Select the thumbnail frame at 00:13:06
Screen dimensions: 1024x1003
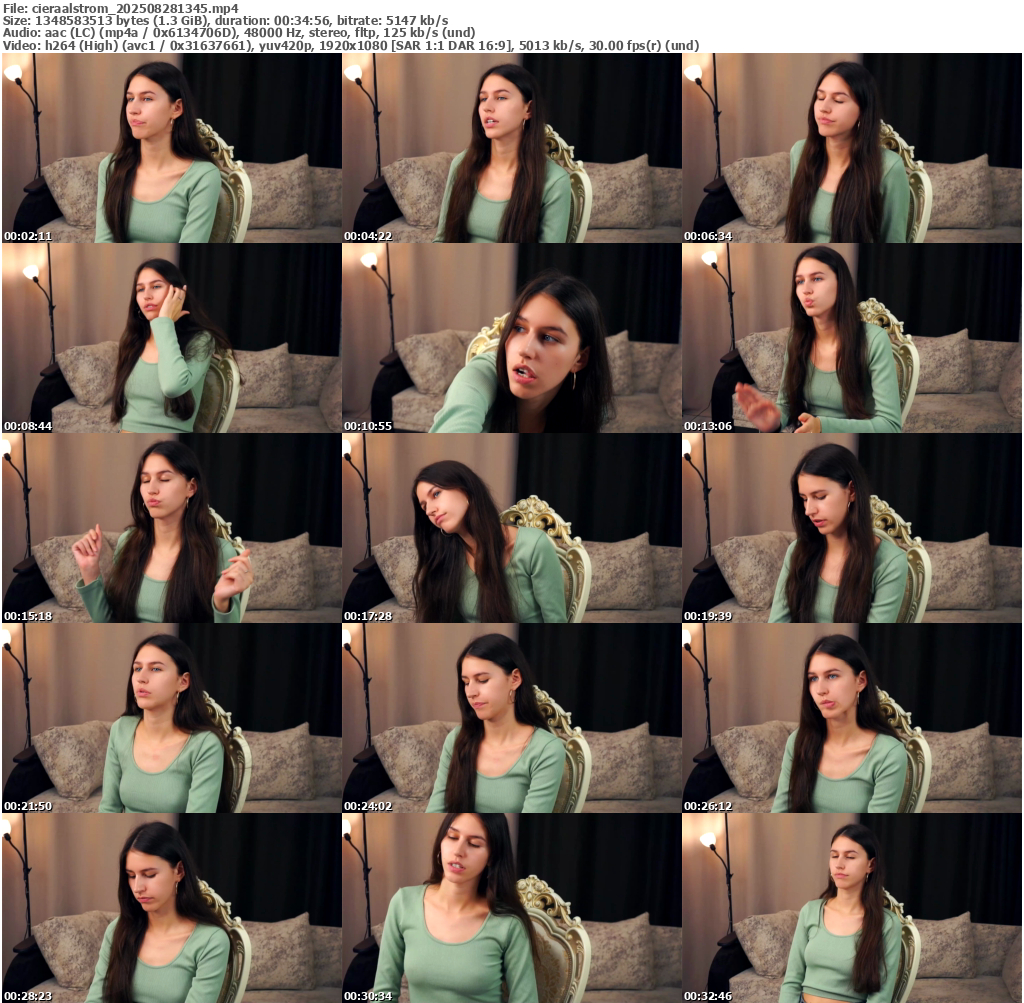click(x=852, y=338)
